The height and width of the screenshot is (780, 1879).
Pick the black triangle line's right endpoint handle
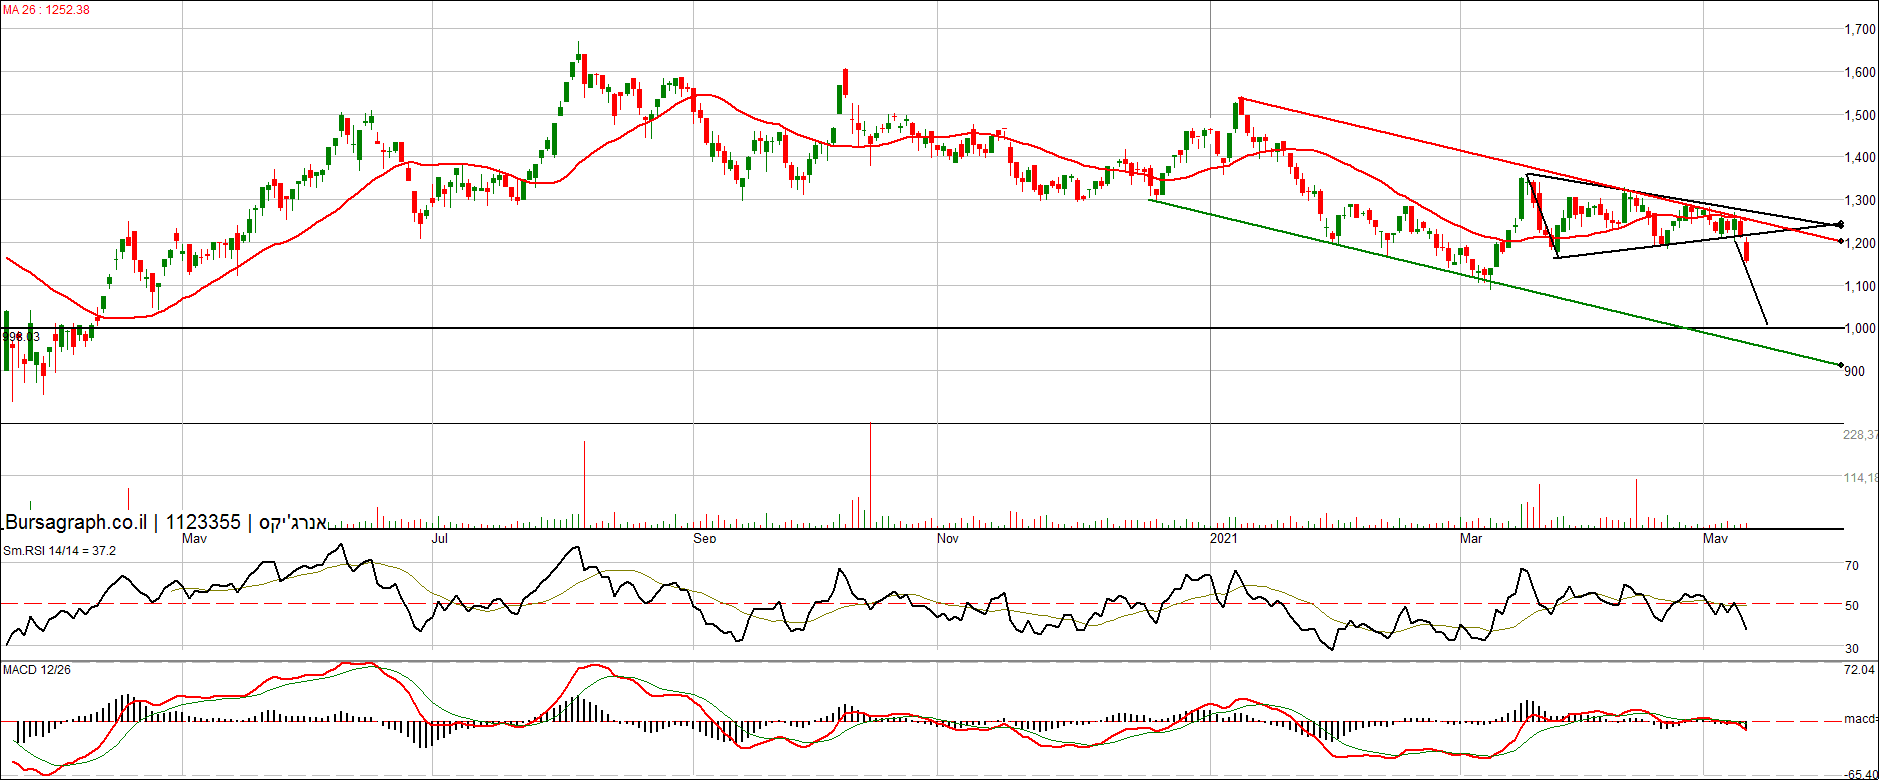tap(1841, 224)
